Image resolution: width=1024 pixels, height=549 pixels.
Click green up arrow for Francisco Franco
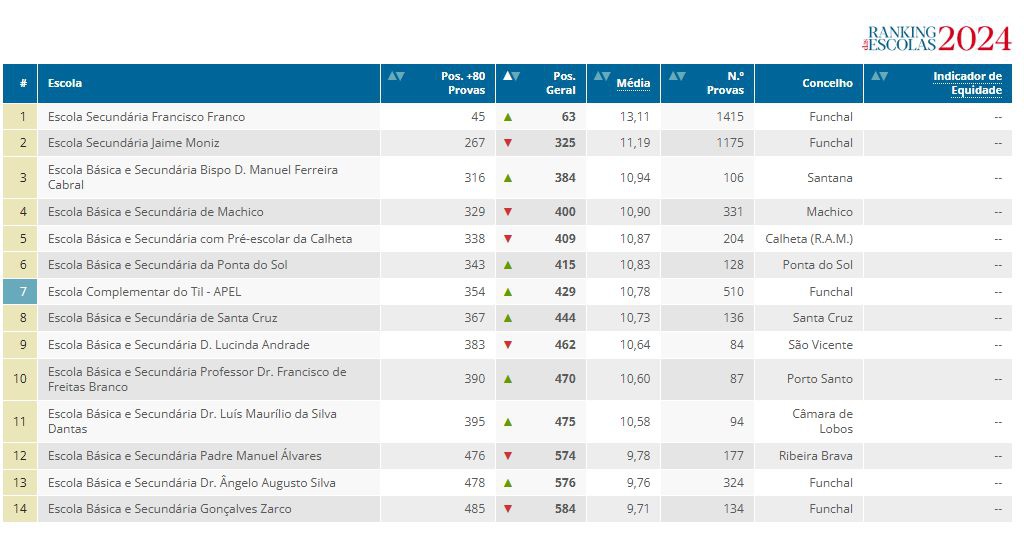coord(508,117)
